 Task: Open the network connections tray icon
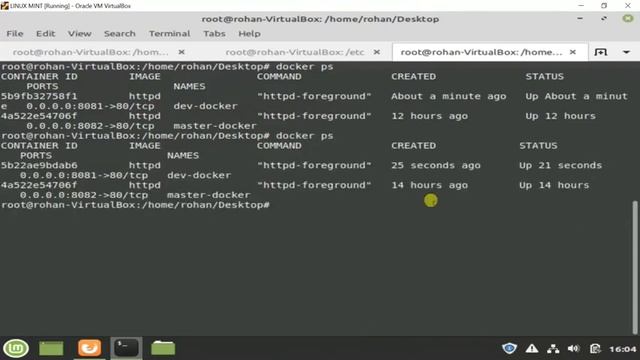553,349
